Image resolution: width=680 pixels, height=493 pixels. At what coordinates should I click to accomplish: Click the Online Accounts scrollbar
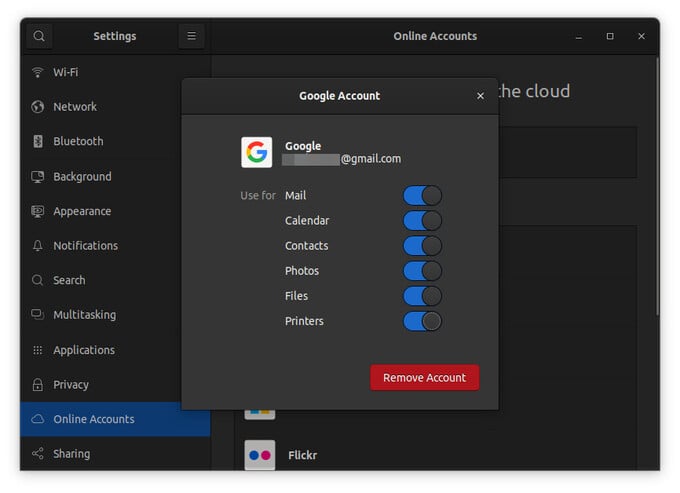[657, 186]
